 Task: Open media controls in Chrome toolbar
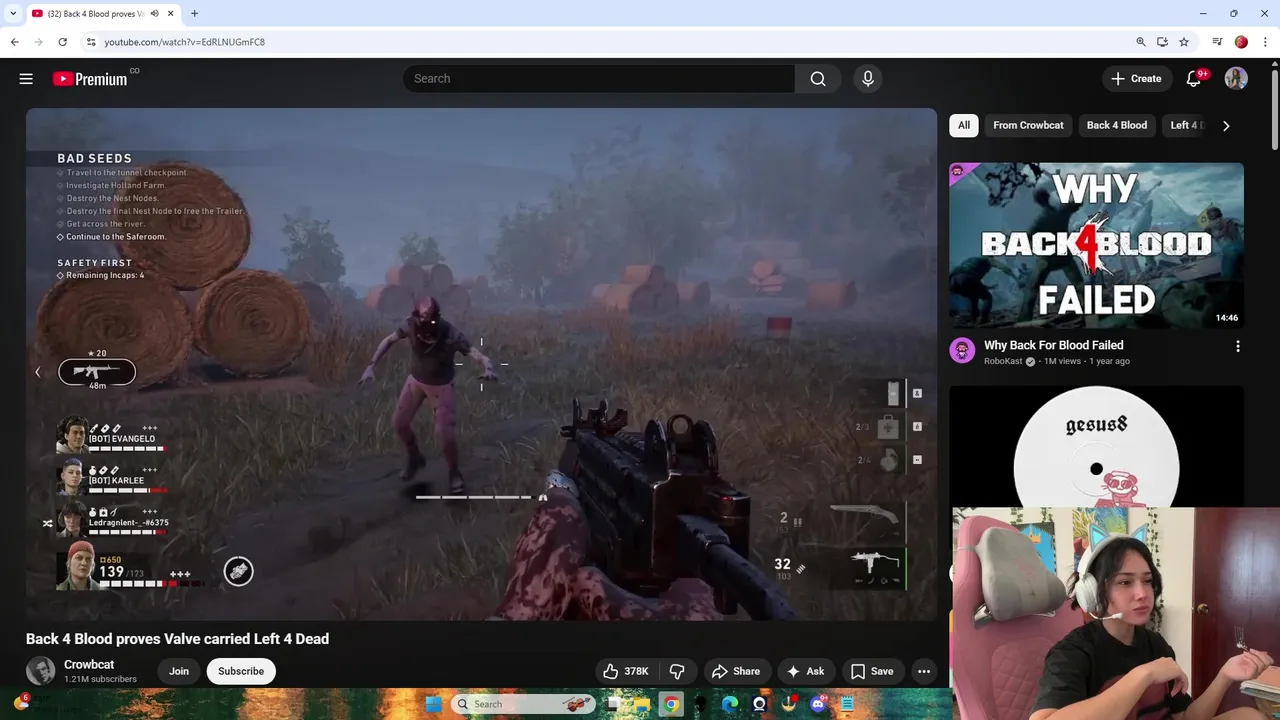click(x=1217, y=42)
